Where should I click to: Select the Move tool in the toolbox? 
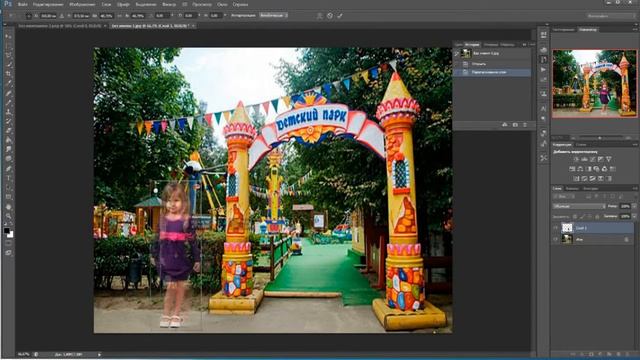point(9,36)
